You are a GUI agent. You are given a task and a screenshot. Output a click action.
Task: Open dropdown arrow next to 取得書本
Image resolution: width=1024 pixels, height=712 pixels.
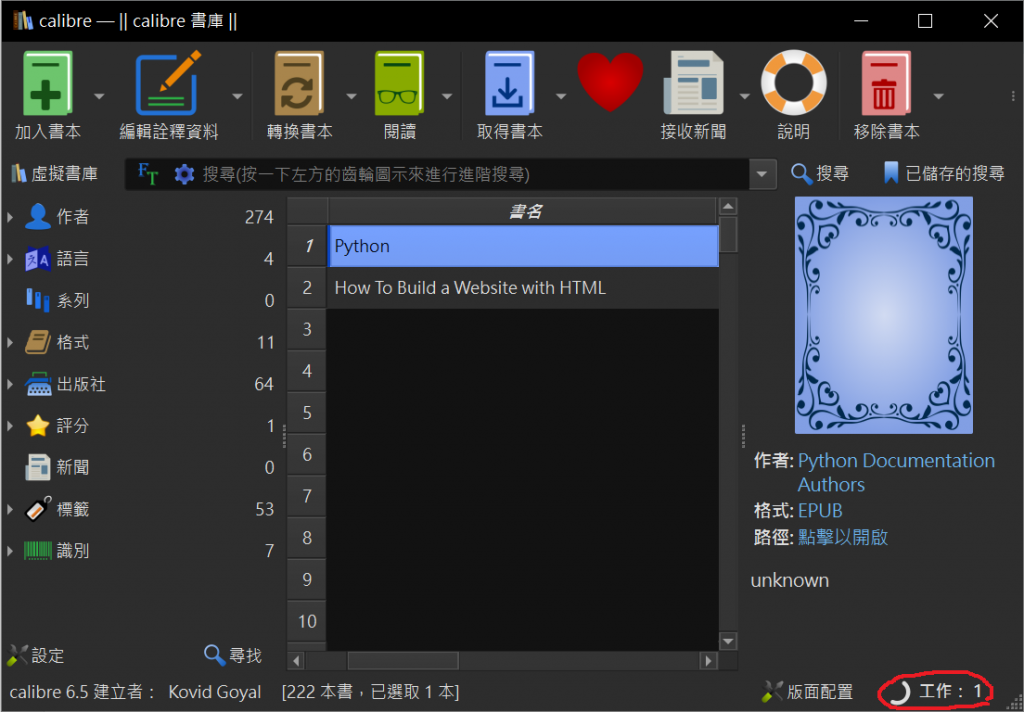click(561, 97)
